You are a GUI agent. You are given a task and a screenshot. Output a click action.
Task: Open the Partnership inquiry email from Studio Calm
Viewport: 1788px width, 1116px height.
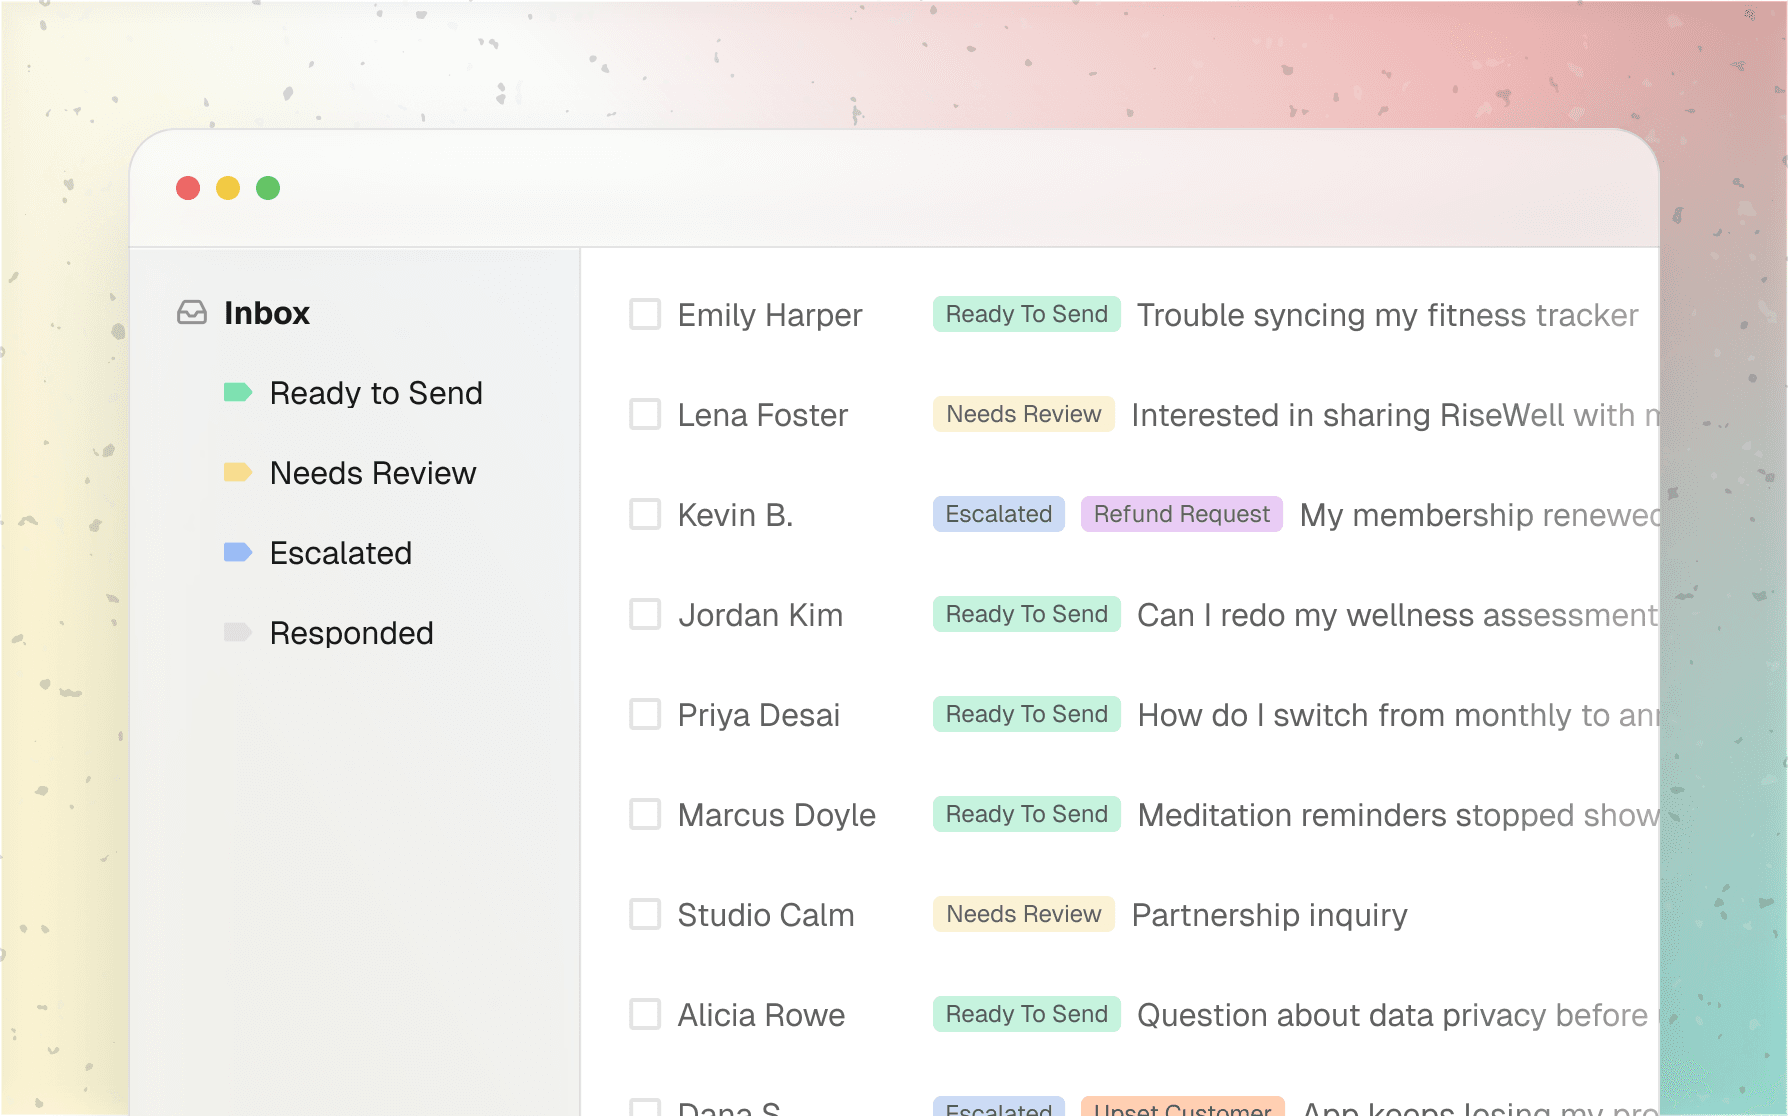[1268, 914]
